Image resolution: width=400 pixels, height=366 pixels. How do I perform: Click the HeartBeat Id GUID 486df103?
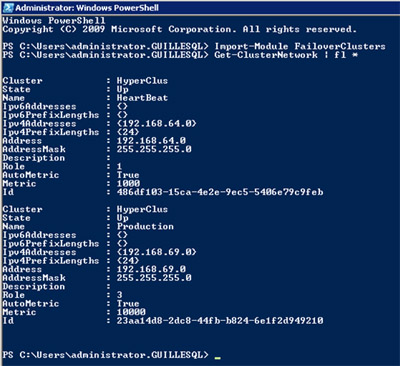(220, 192)
